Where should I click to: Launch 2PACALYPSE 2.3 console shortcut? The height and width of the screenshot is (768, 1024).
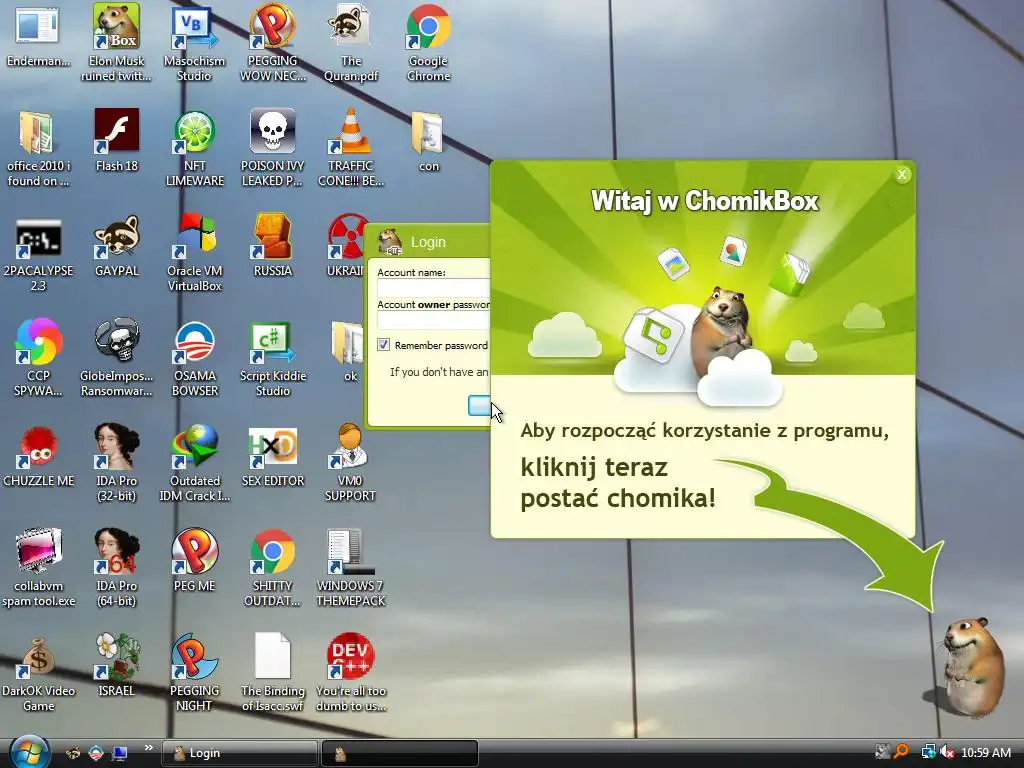38,255
